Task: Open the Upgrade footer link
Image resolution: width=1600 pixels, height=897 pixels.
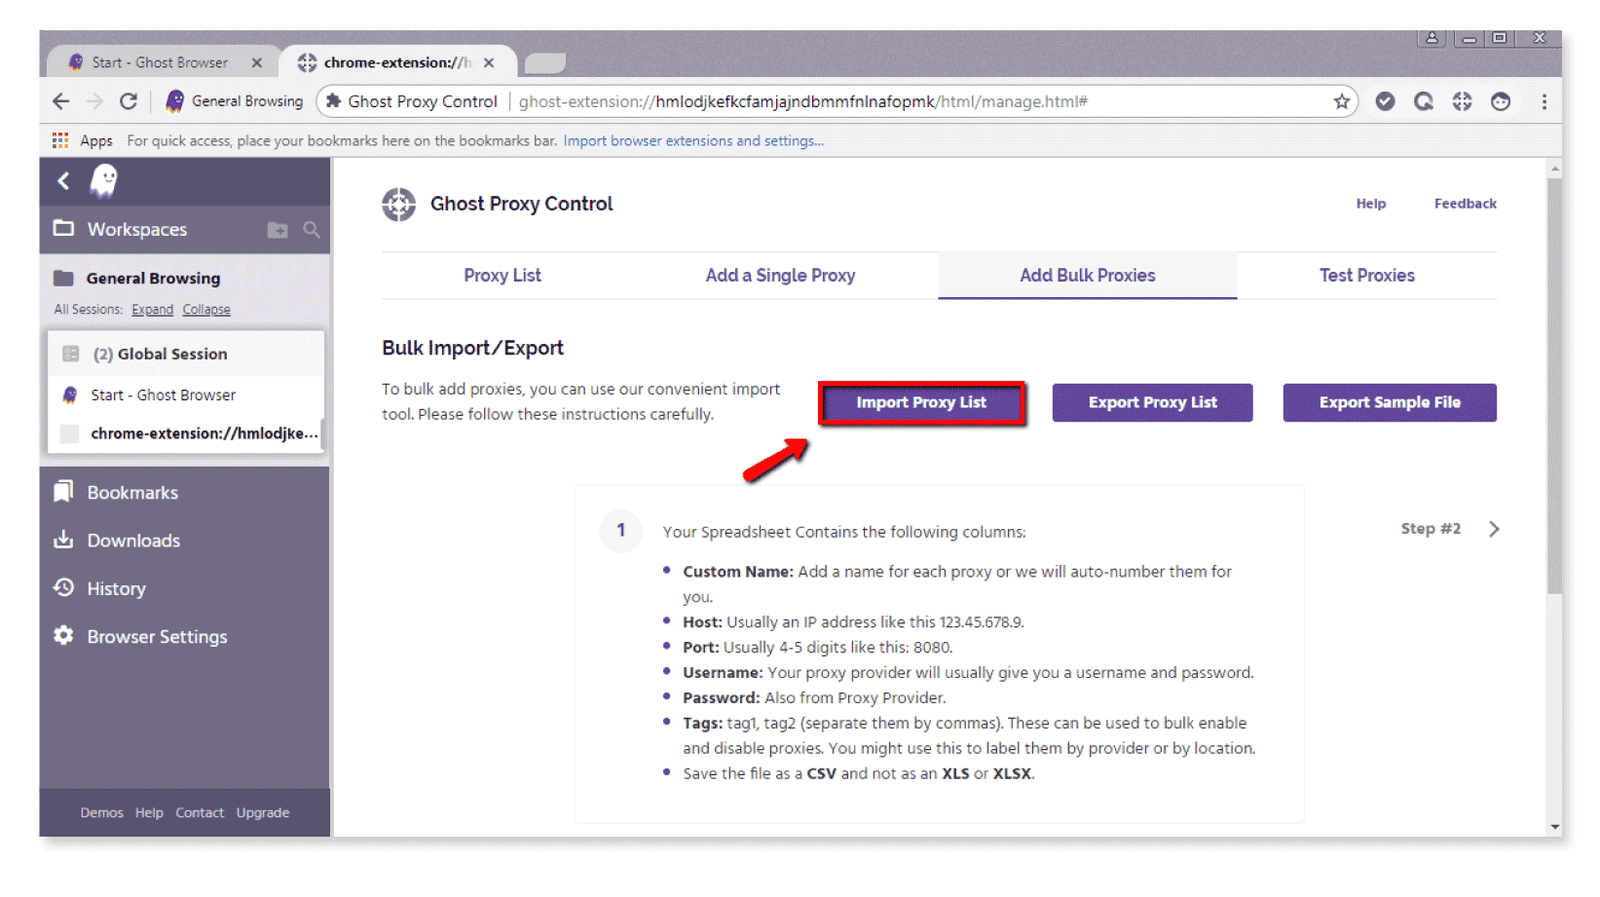Action: pyautogui.click(x=263, y=813)
